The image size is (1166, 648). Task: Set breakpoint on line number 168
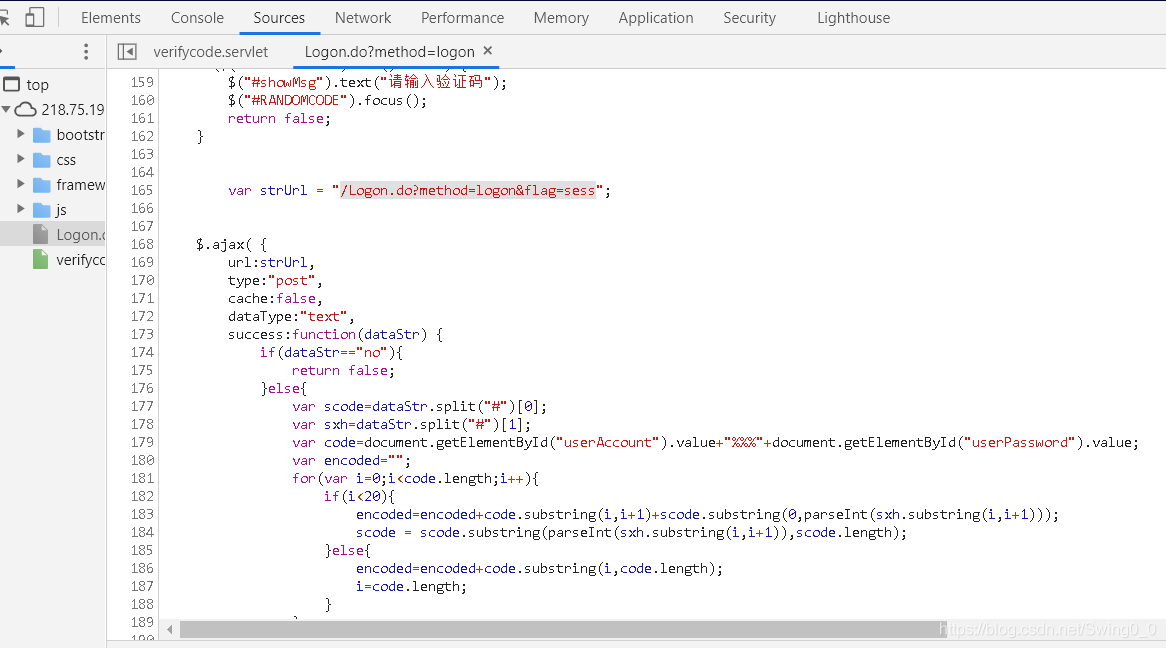pos(142,244)
